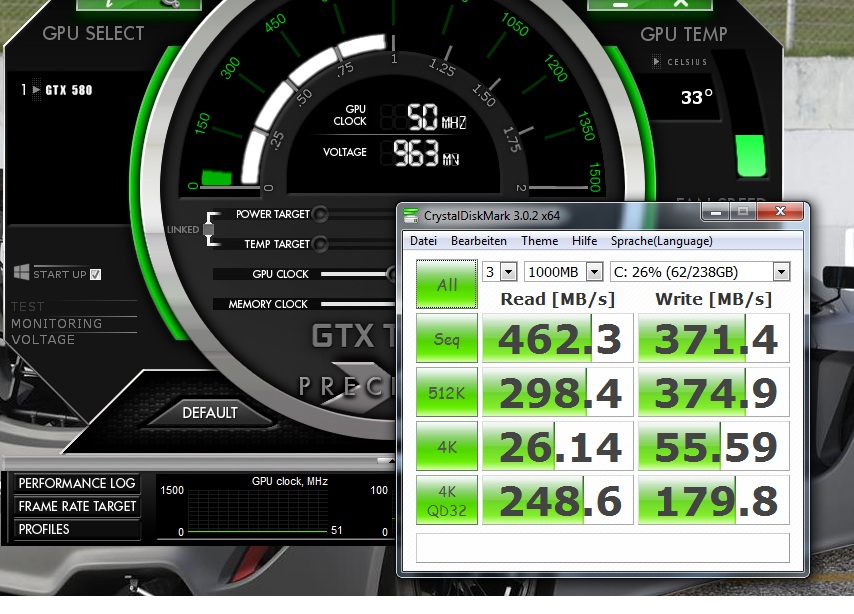Click the All benchmark button

[x=447, y=284]
